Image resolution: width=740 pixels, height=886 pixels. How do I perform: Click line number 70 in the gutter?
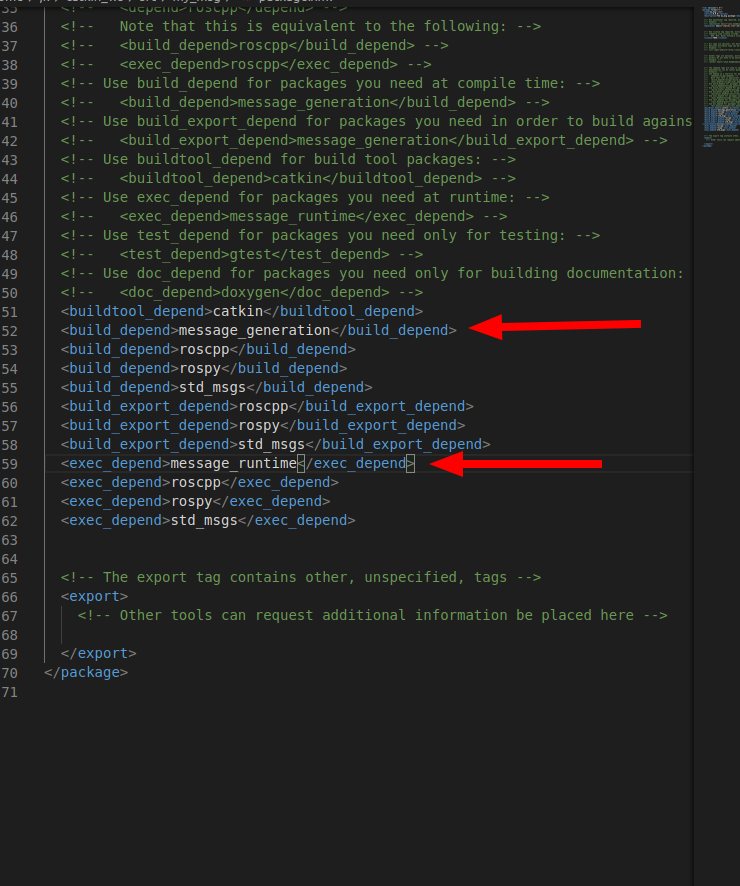(x=10, y=673)
